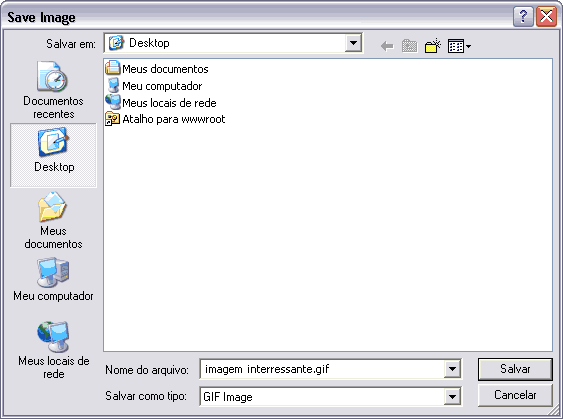Expand the Nome do arquivo dropdown arrow
Viewport: 563px width, 419px height.
pyautogui.click(x=452, y=369)
